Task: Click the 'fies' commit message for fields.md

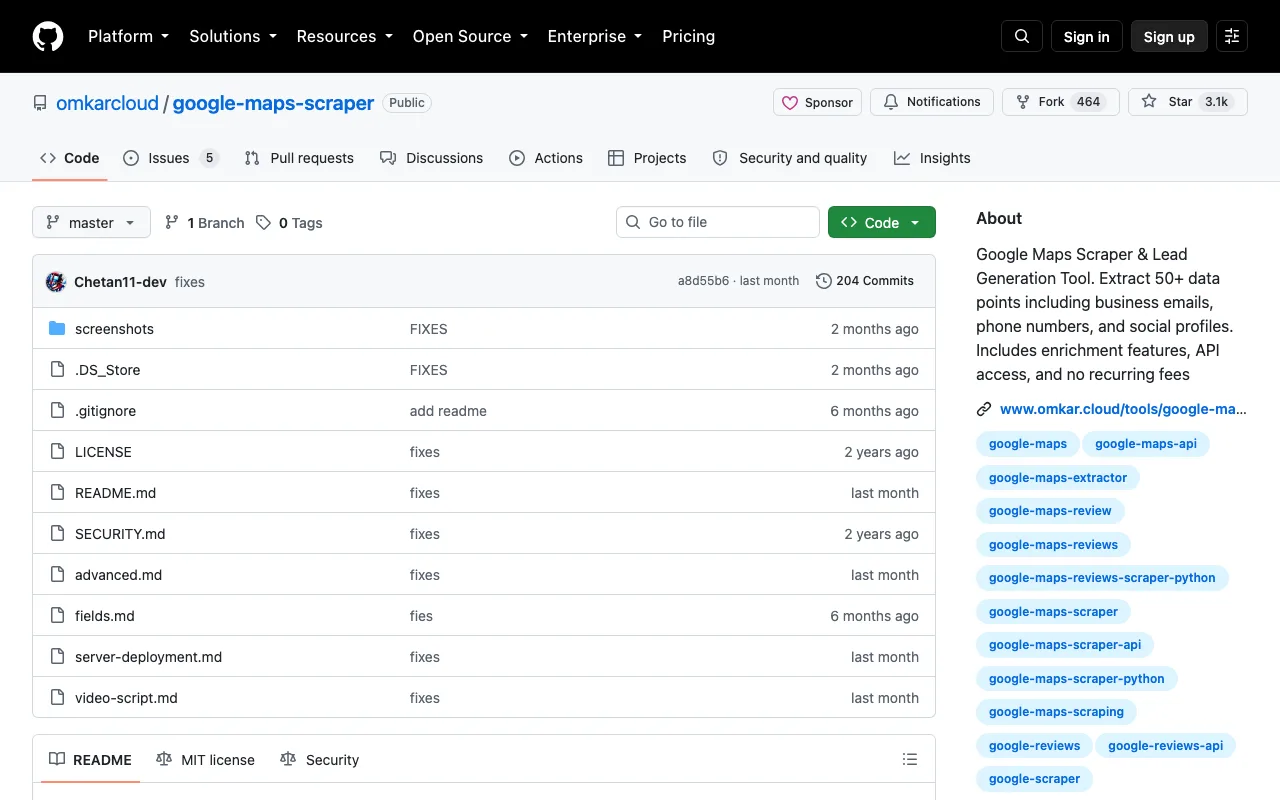Action: (421, 616)
